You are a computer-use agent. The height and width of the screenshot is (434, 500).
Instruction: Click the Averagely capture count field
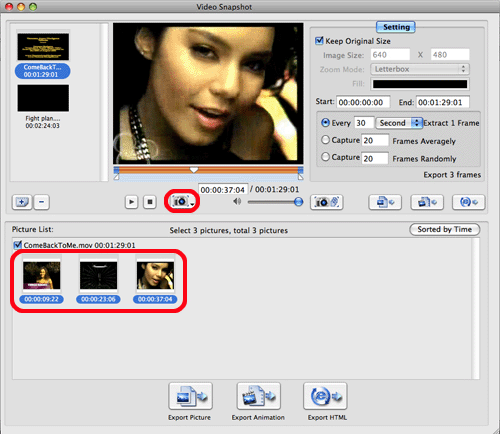point(375,140)
